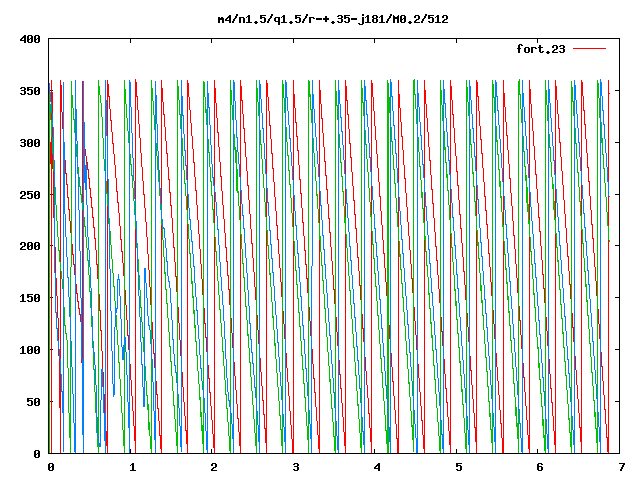Click the red legend line sample
This screenshot has height=480, width=640.
click(589, 49)
